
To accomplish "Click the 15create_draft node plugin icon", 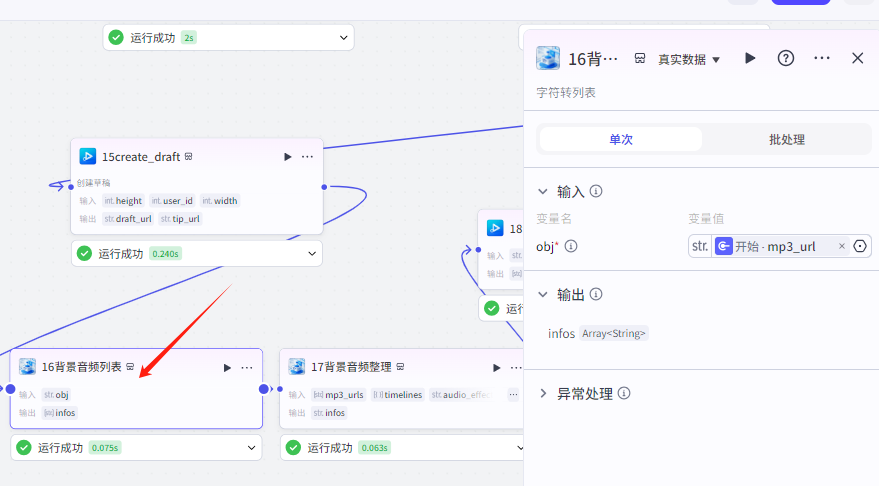I will click(x=87, y=156).
